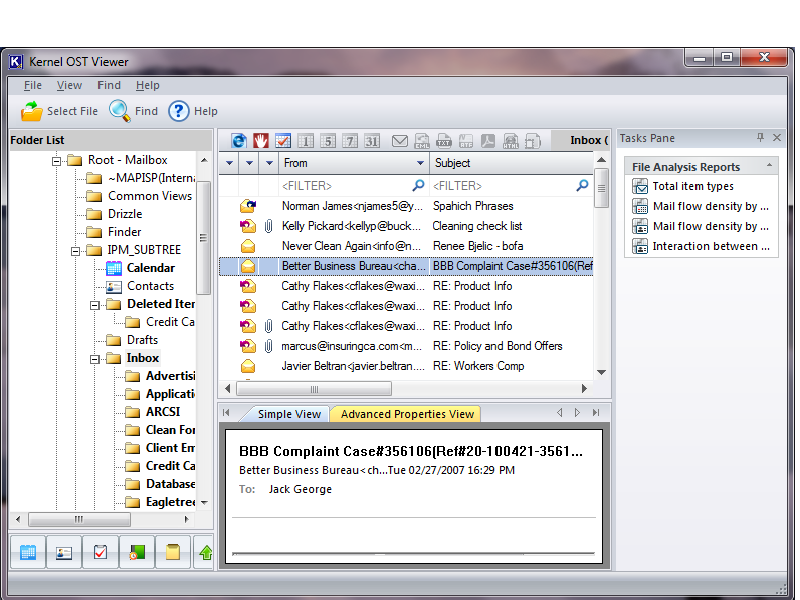The height and width of the screenshot is (600, 800).
Task: Click the save as HTML icon
Action: [x=510, y=140]
